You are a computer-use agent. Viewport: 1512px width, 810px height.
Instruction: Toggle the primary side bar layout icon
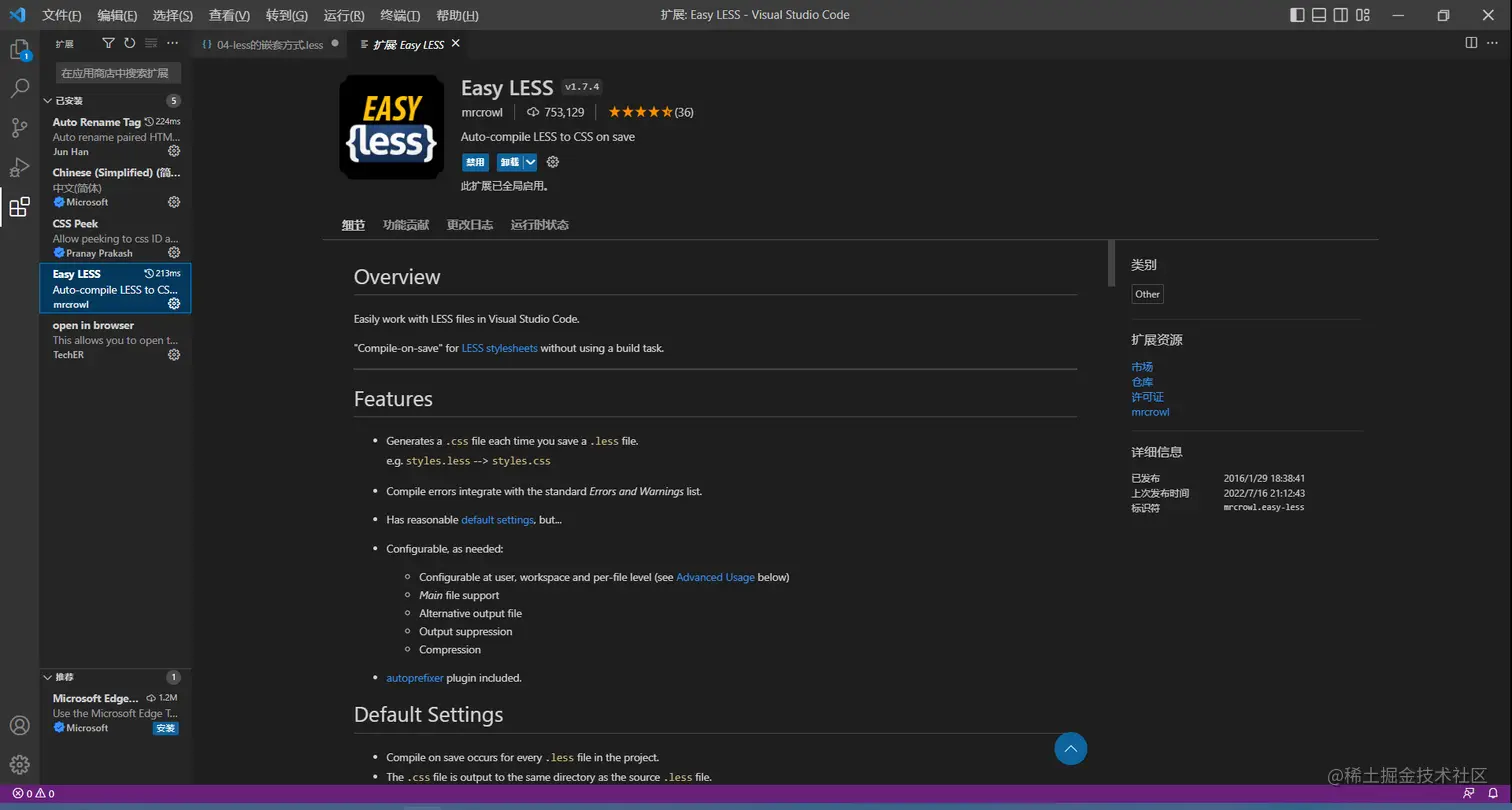click(1297, 15)
